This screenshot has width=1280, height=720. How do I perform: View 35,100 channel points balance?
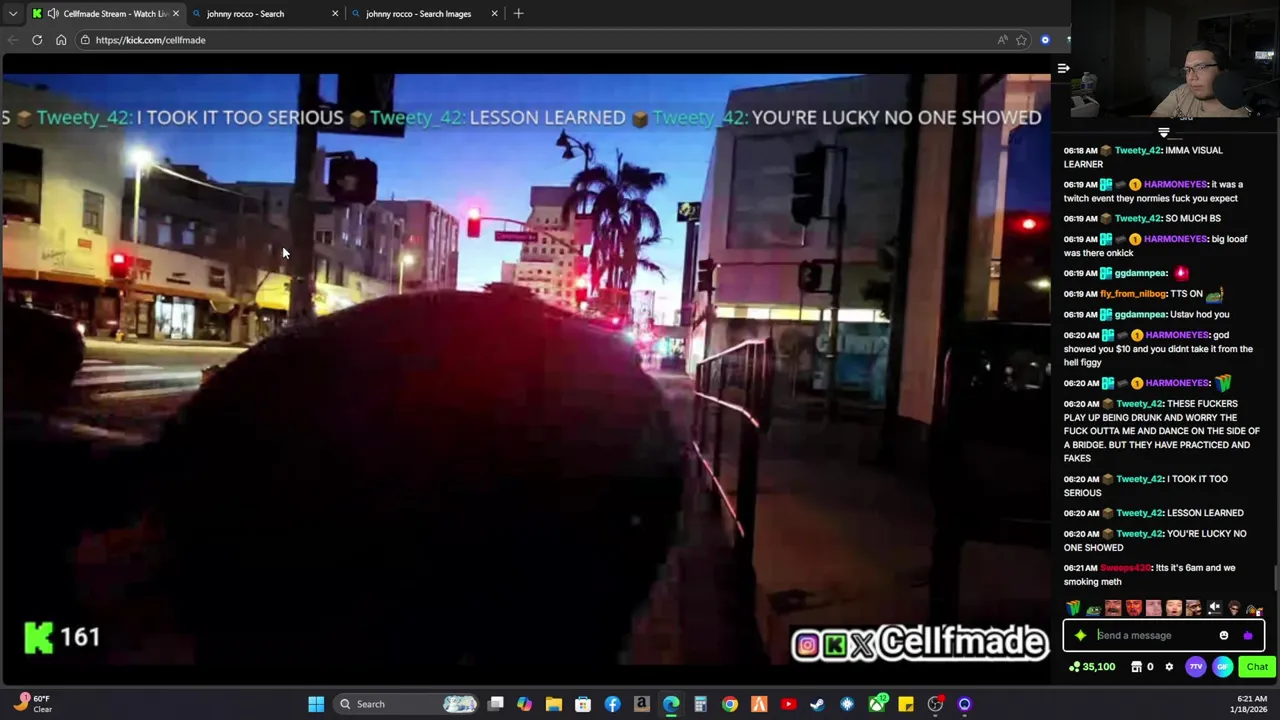point(1092,667)
